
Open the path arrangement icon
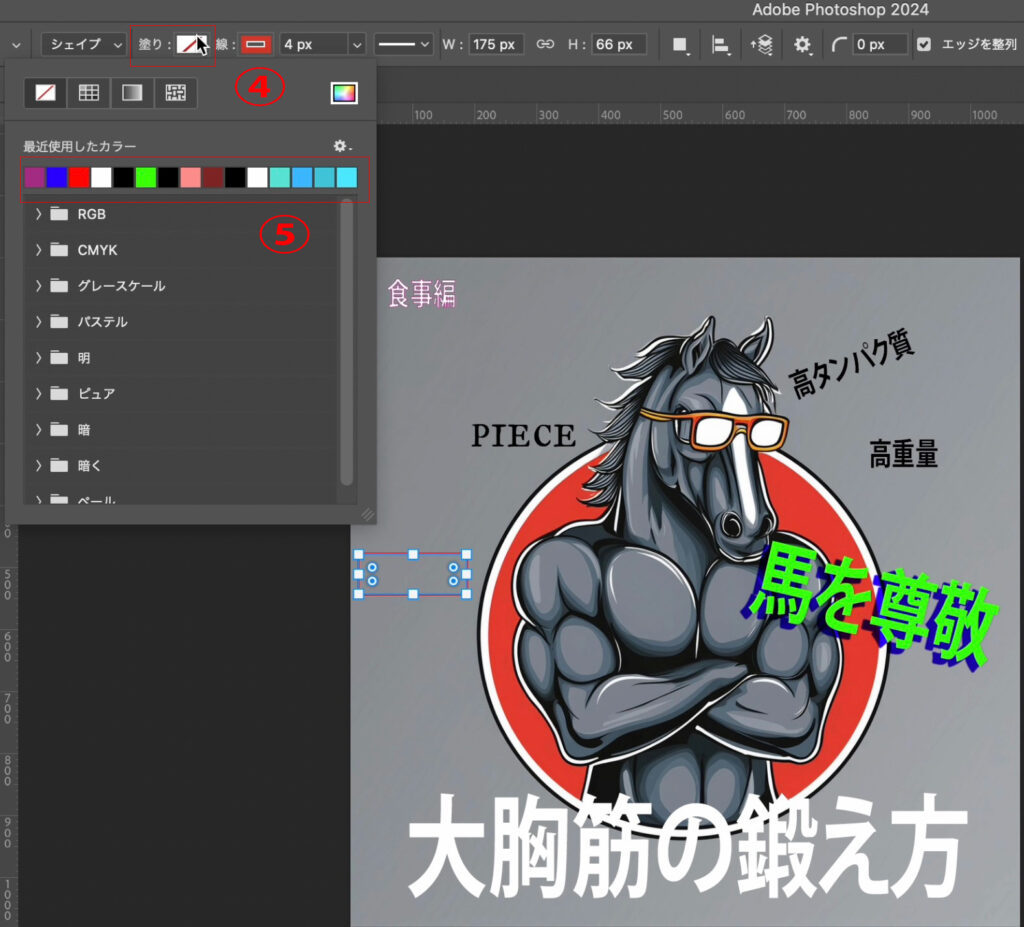pyautogui.click(x=761, y=45)
